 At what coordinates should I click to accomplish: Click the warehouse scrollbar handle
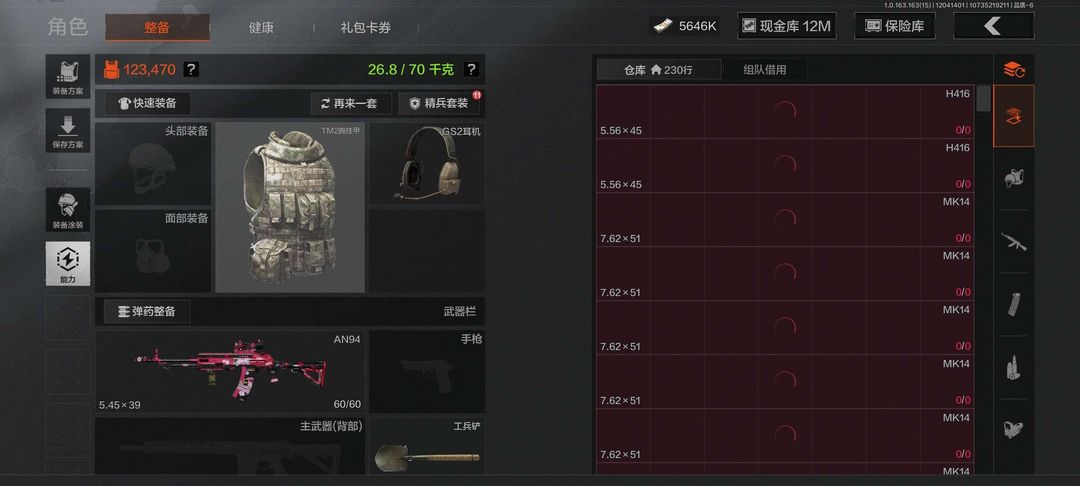pos(984,98)
